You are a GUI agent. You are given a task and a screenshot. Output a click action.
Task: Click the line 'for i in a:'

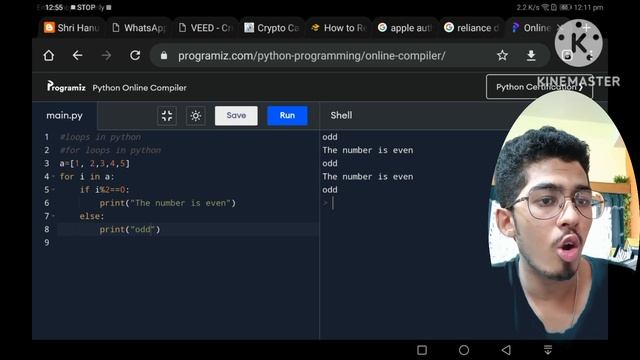[87, 176]
